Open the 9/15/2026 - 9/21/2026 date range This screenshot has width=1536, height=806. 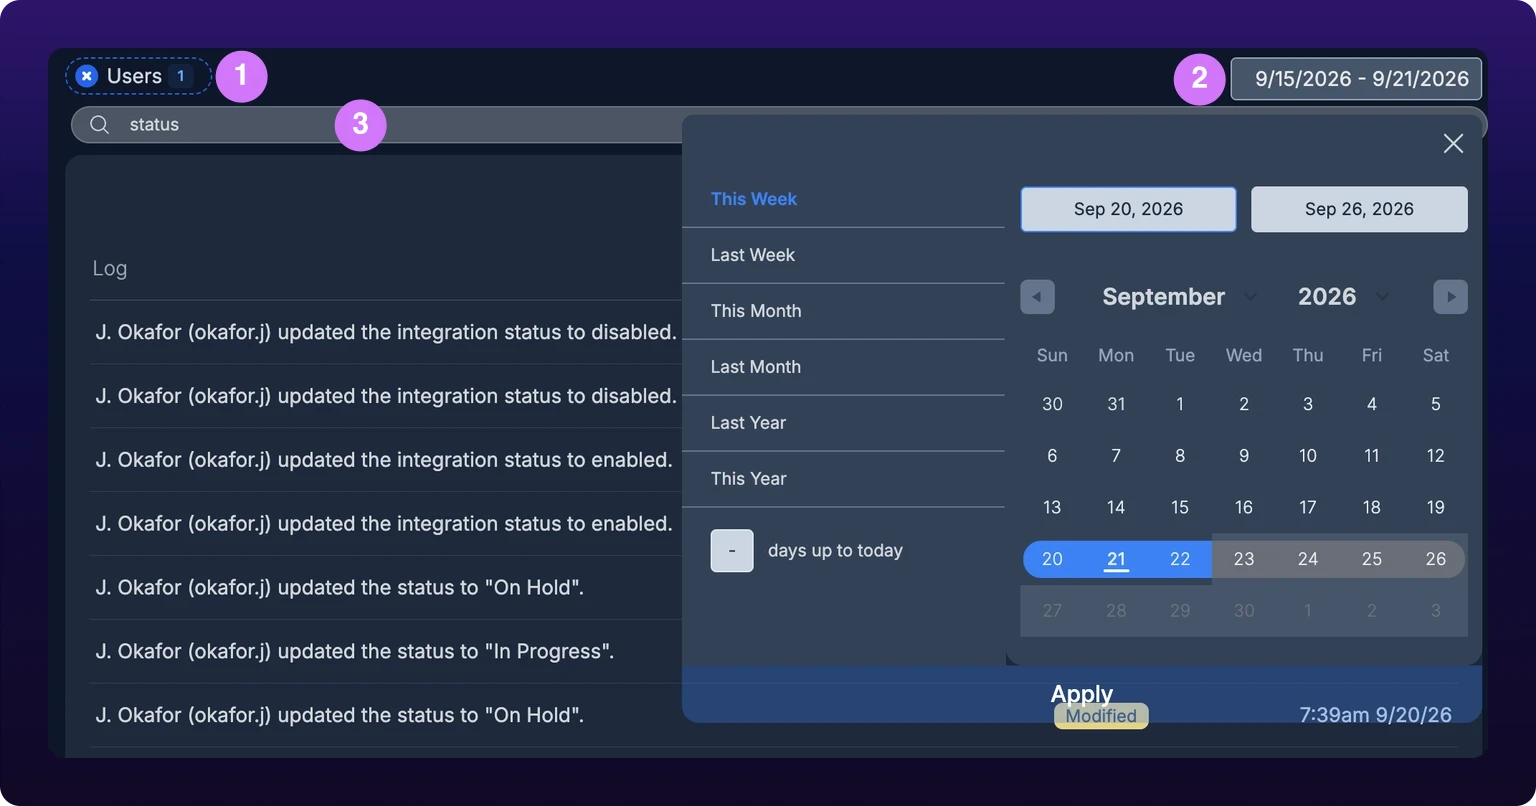(x=1356, y=79)
